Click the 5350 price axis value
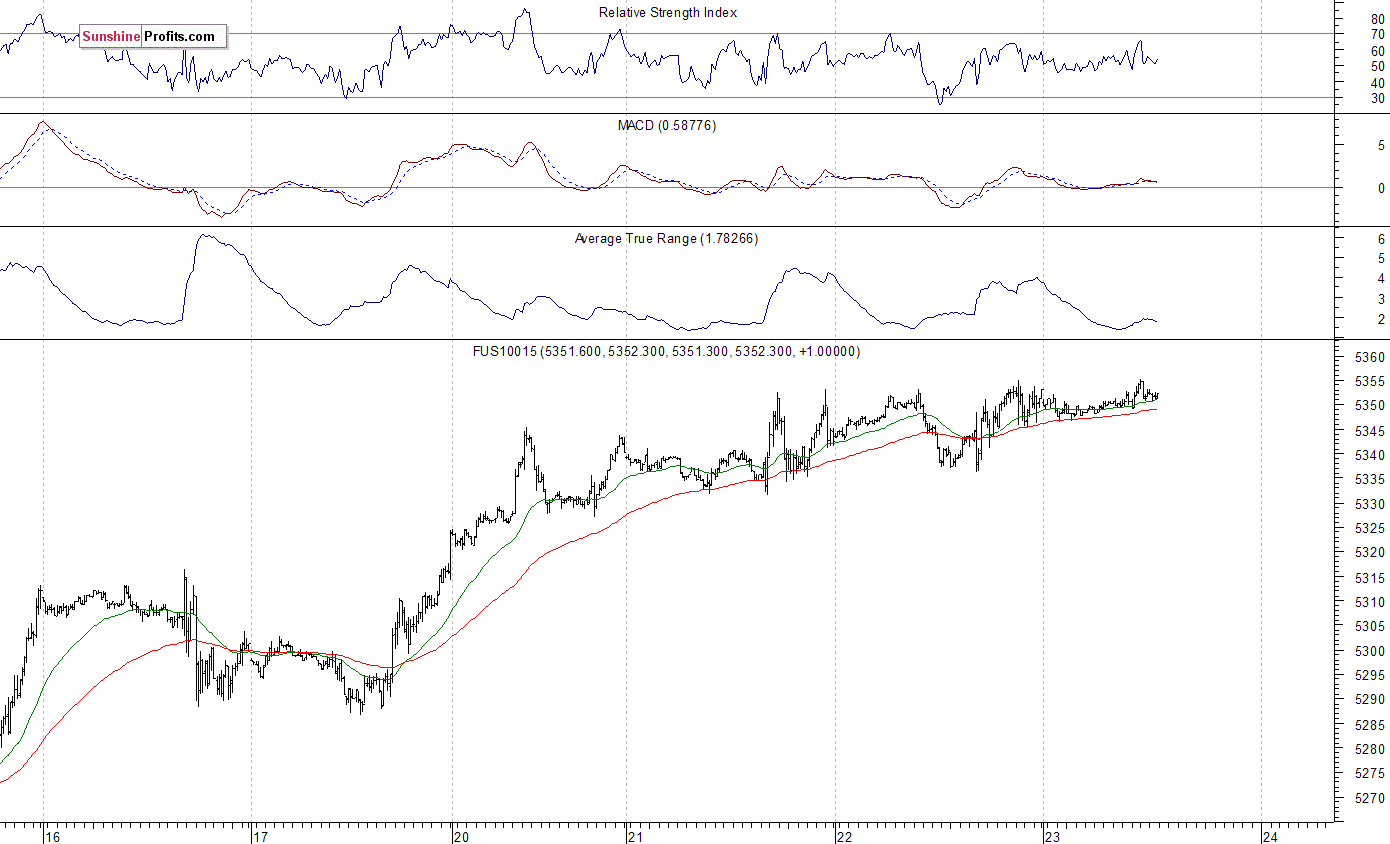This screenshot has height=844, width=1390. pos(1370,406)
